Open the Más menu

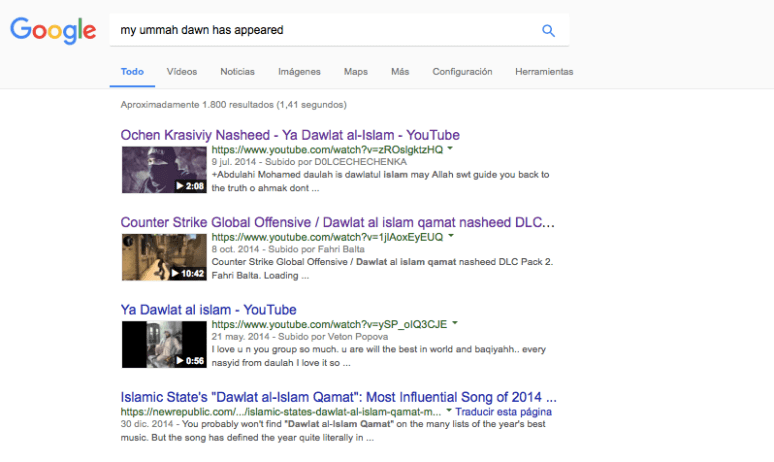coord(400,72)
